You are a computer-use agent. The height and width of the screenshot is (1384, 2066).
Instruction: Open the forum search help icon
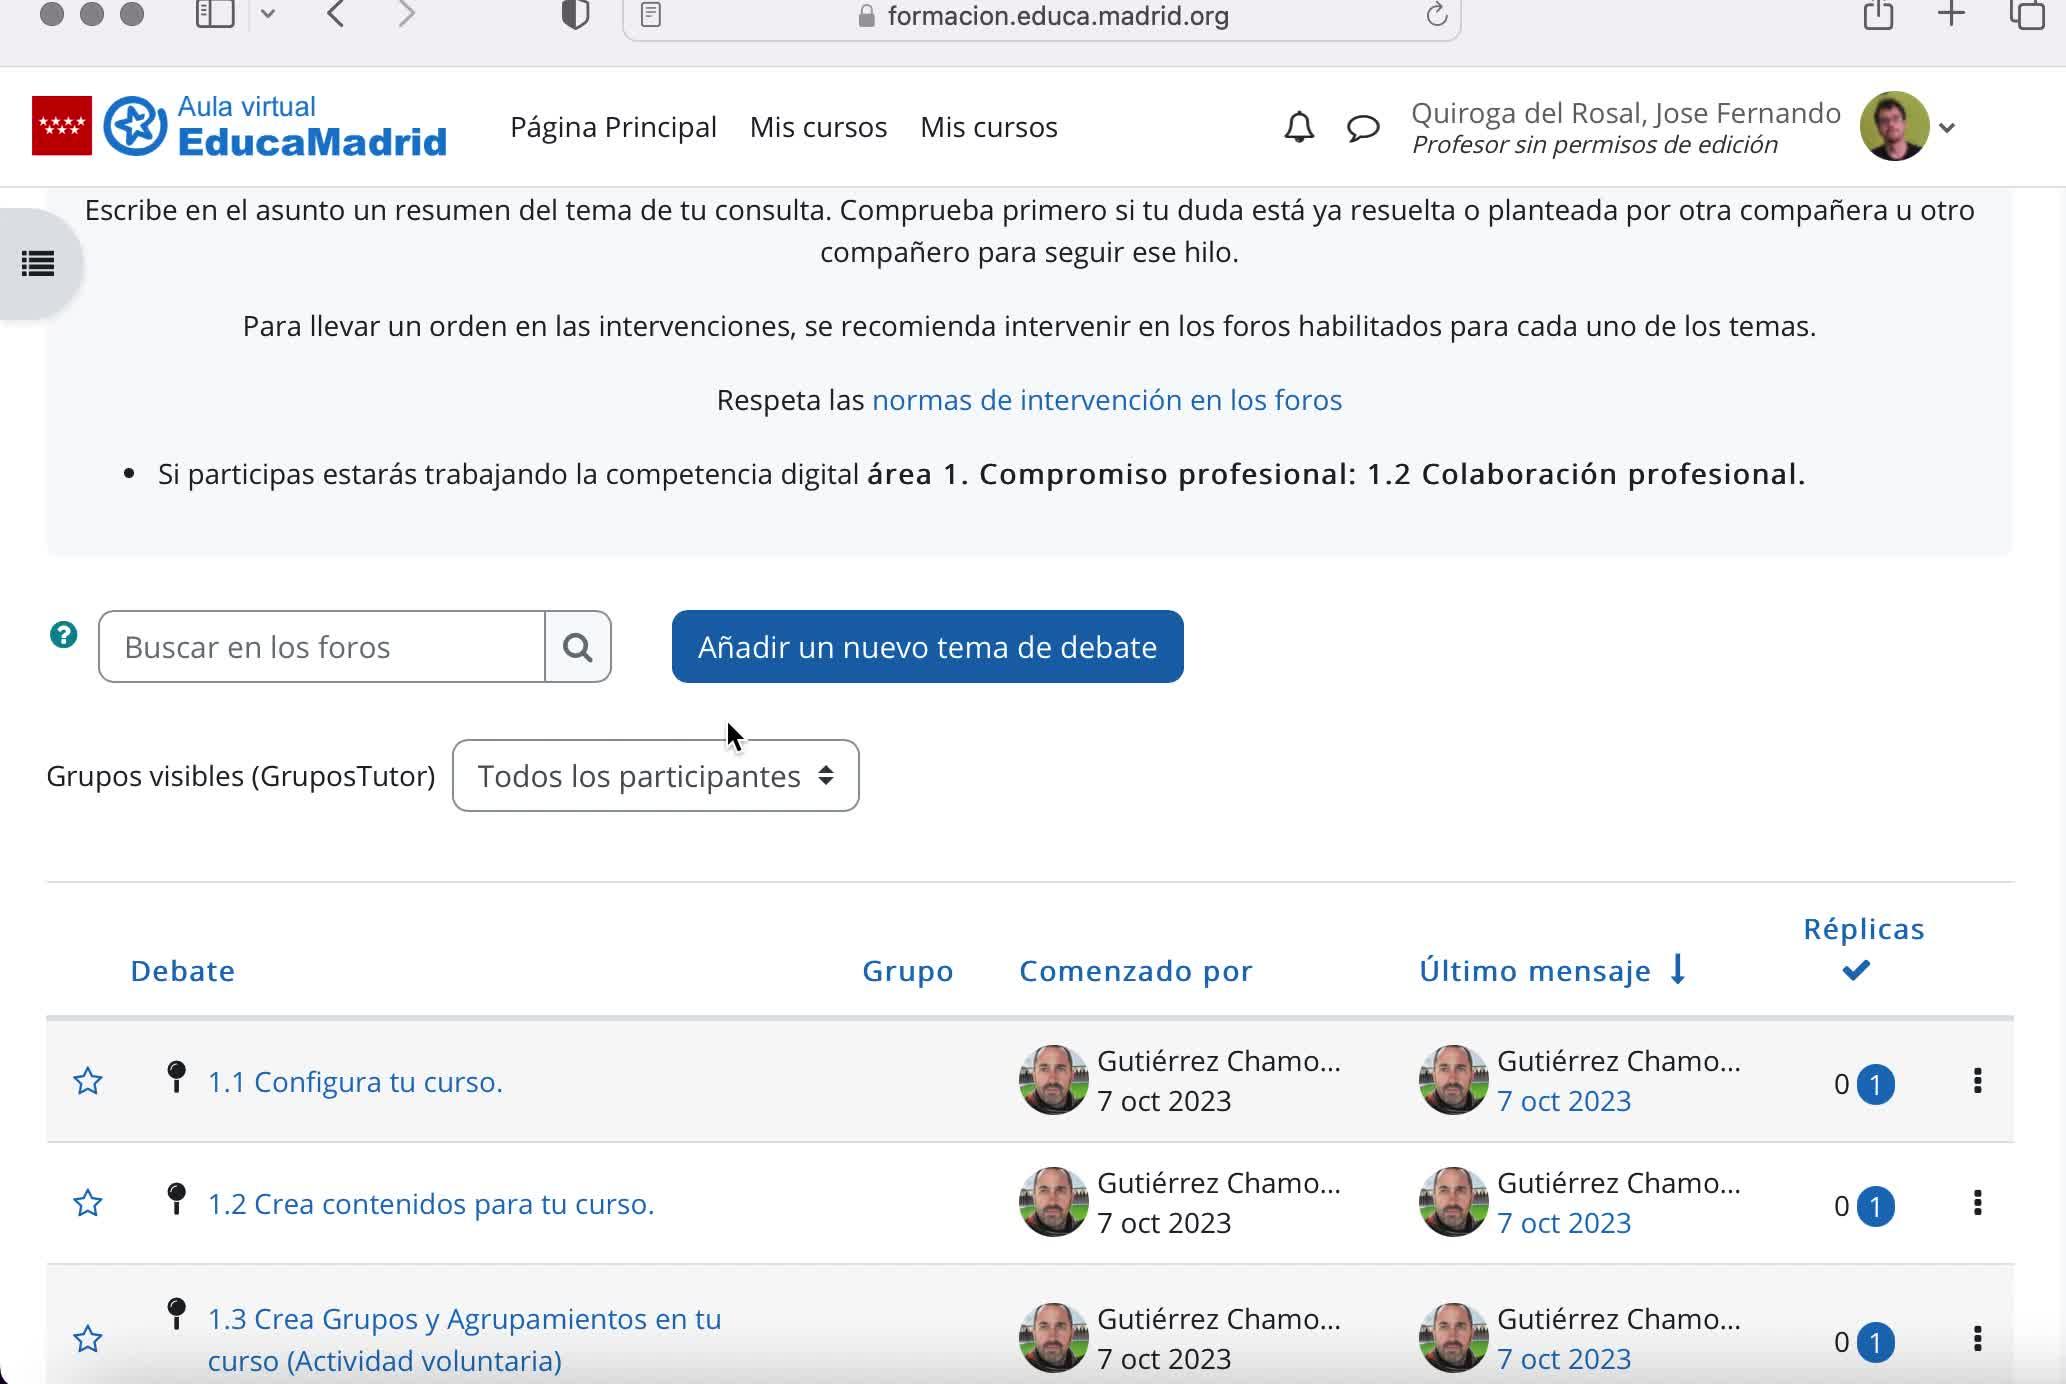(x=64, y=635)
